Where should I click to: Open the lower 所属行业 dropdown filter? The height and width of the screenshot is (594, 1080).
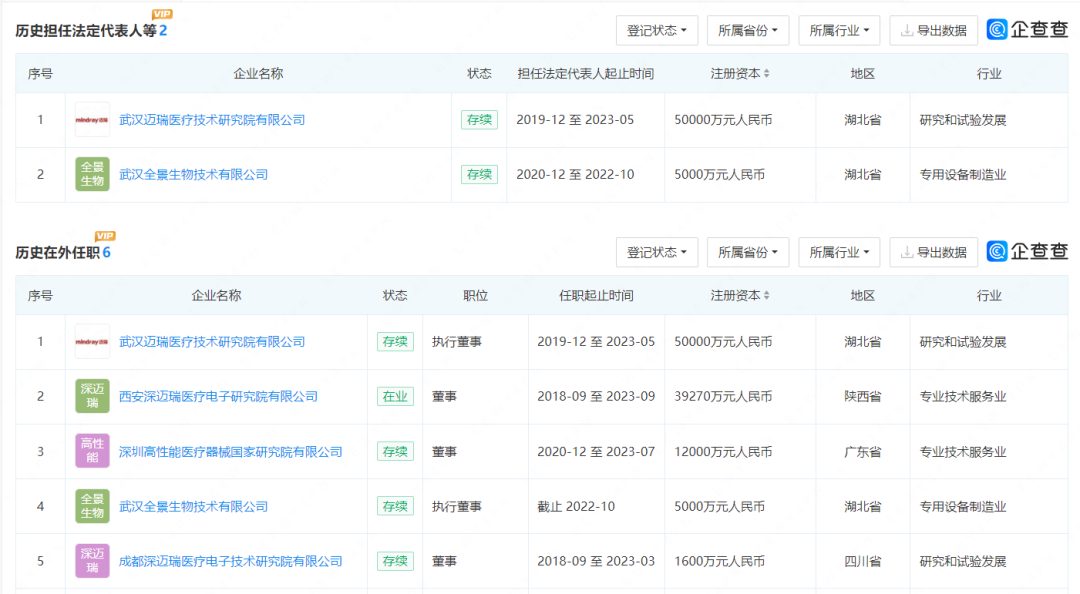pyautogui.click(x=839, y=252)
